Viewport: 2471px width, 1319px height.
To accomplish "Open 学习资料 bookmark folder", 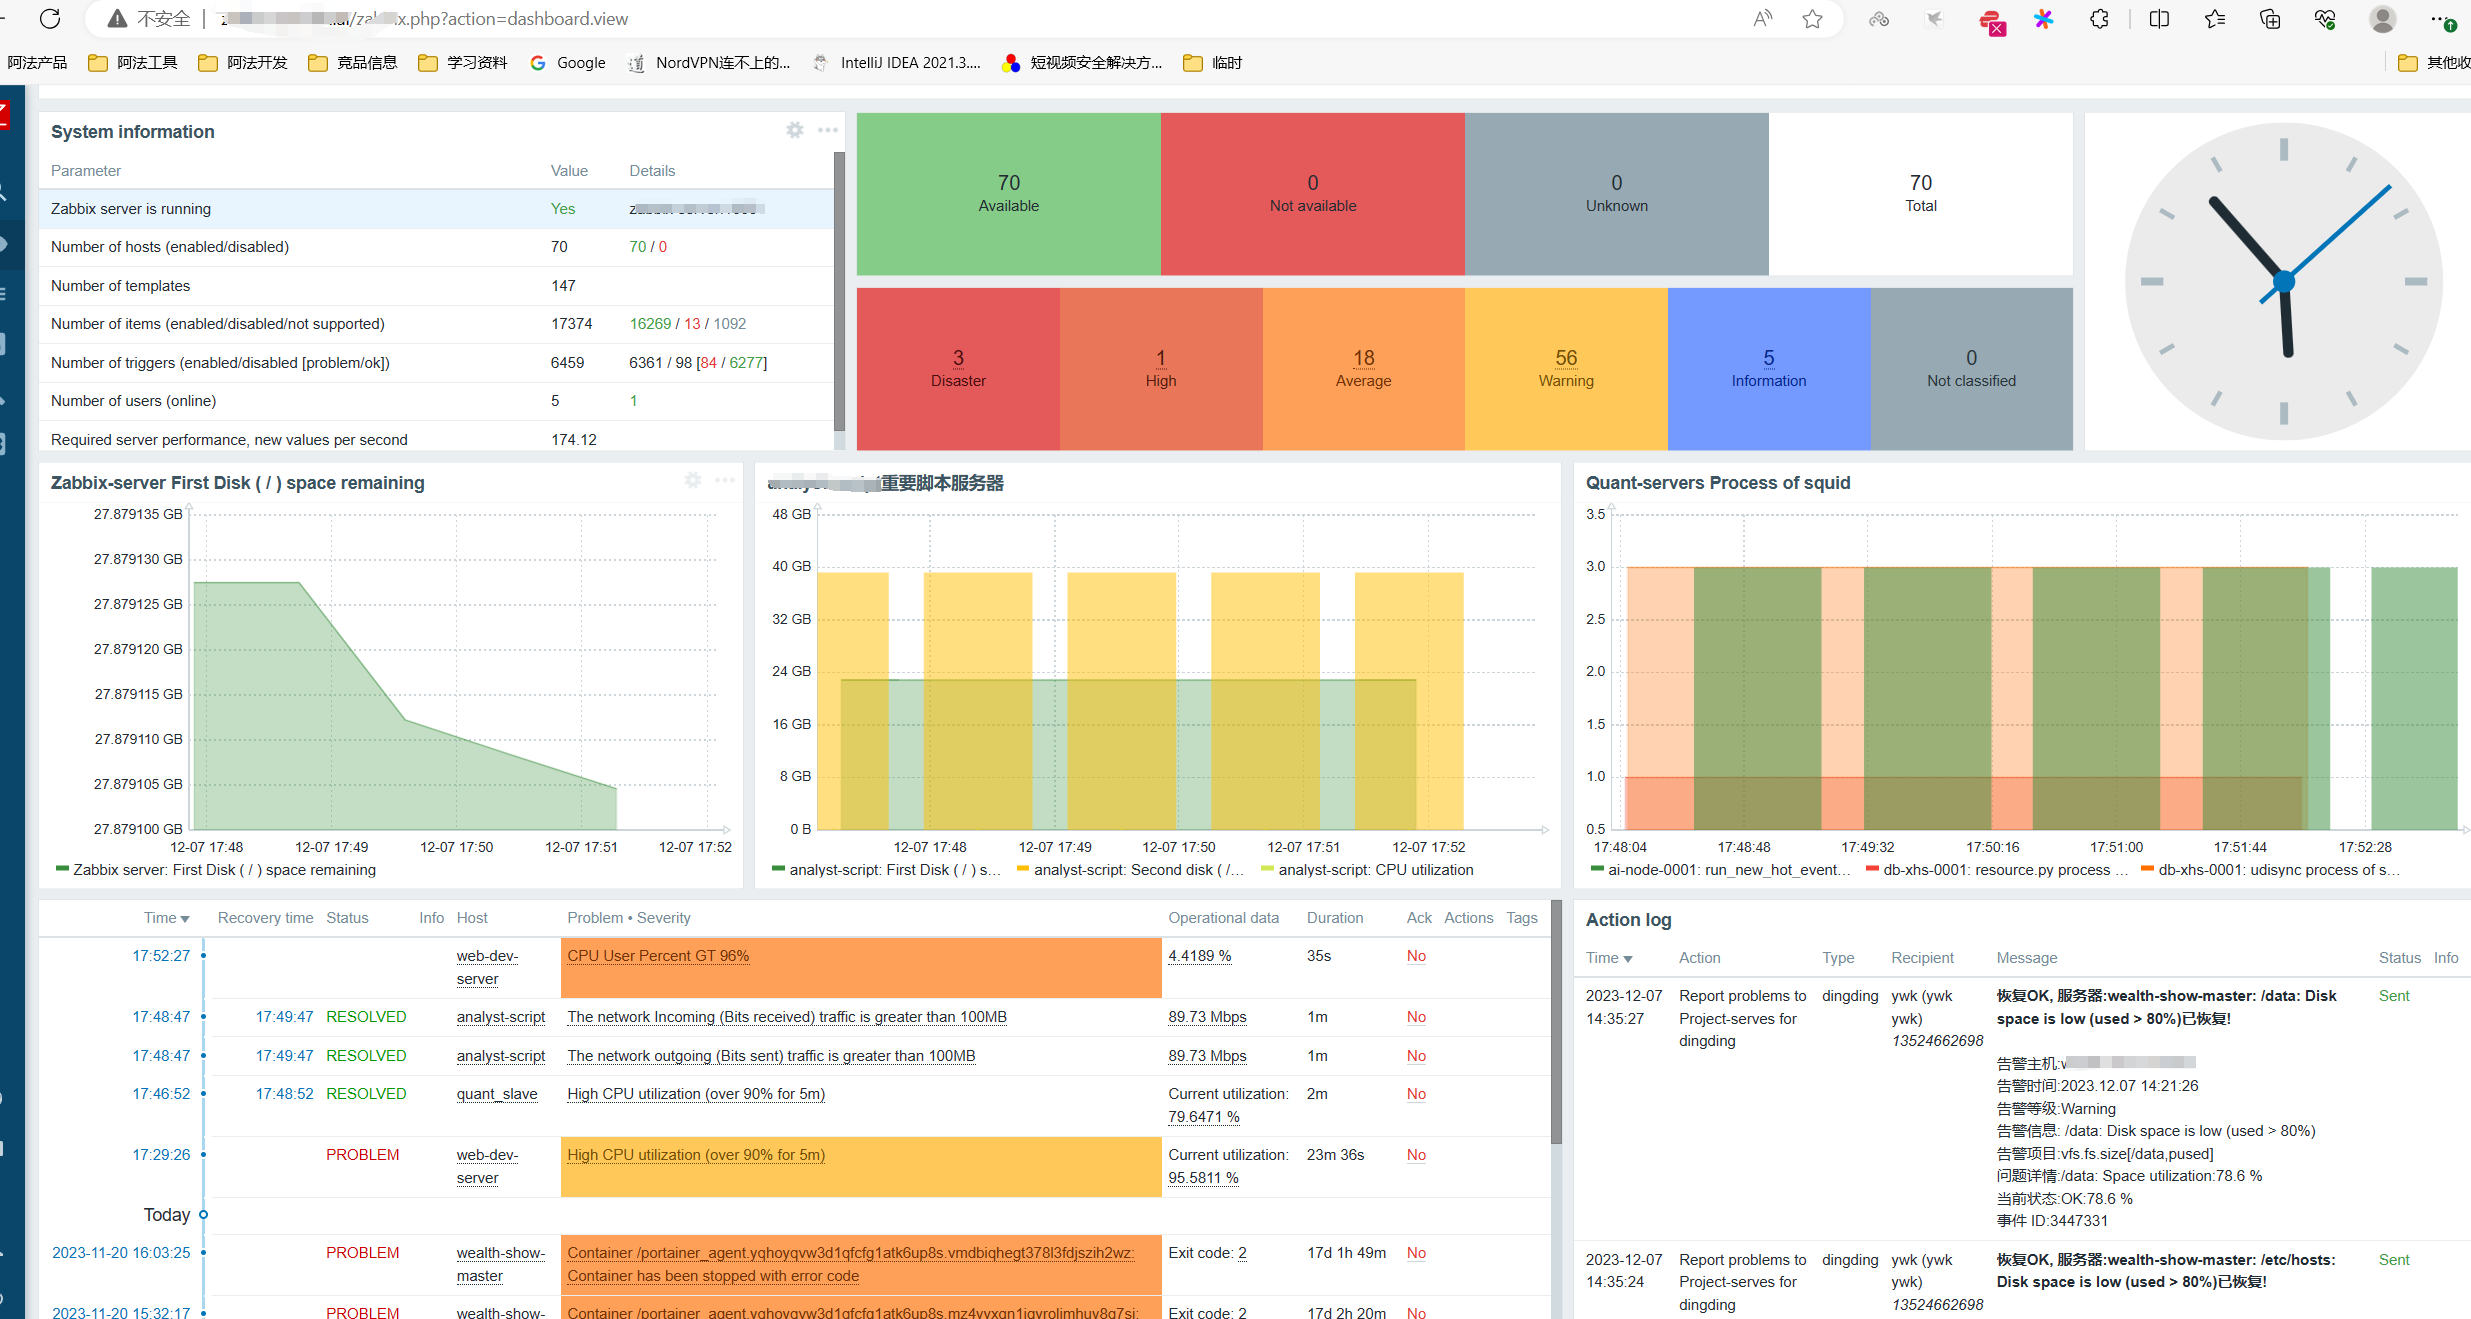I will point(463,63).
